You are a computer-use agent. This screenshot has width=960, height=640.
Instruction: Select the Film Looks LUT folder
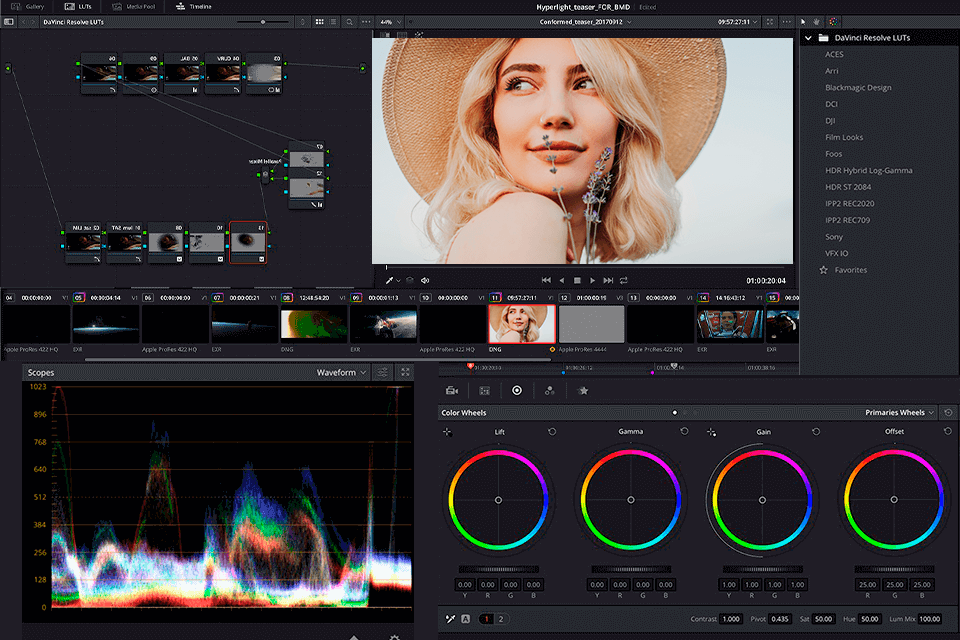point(844,137)
